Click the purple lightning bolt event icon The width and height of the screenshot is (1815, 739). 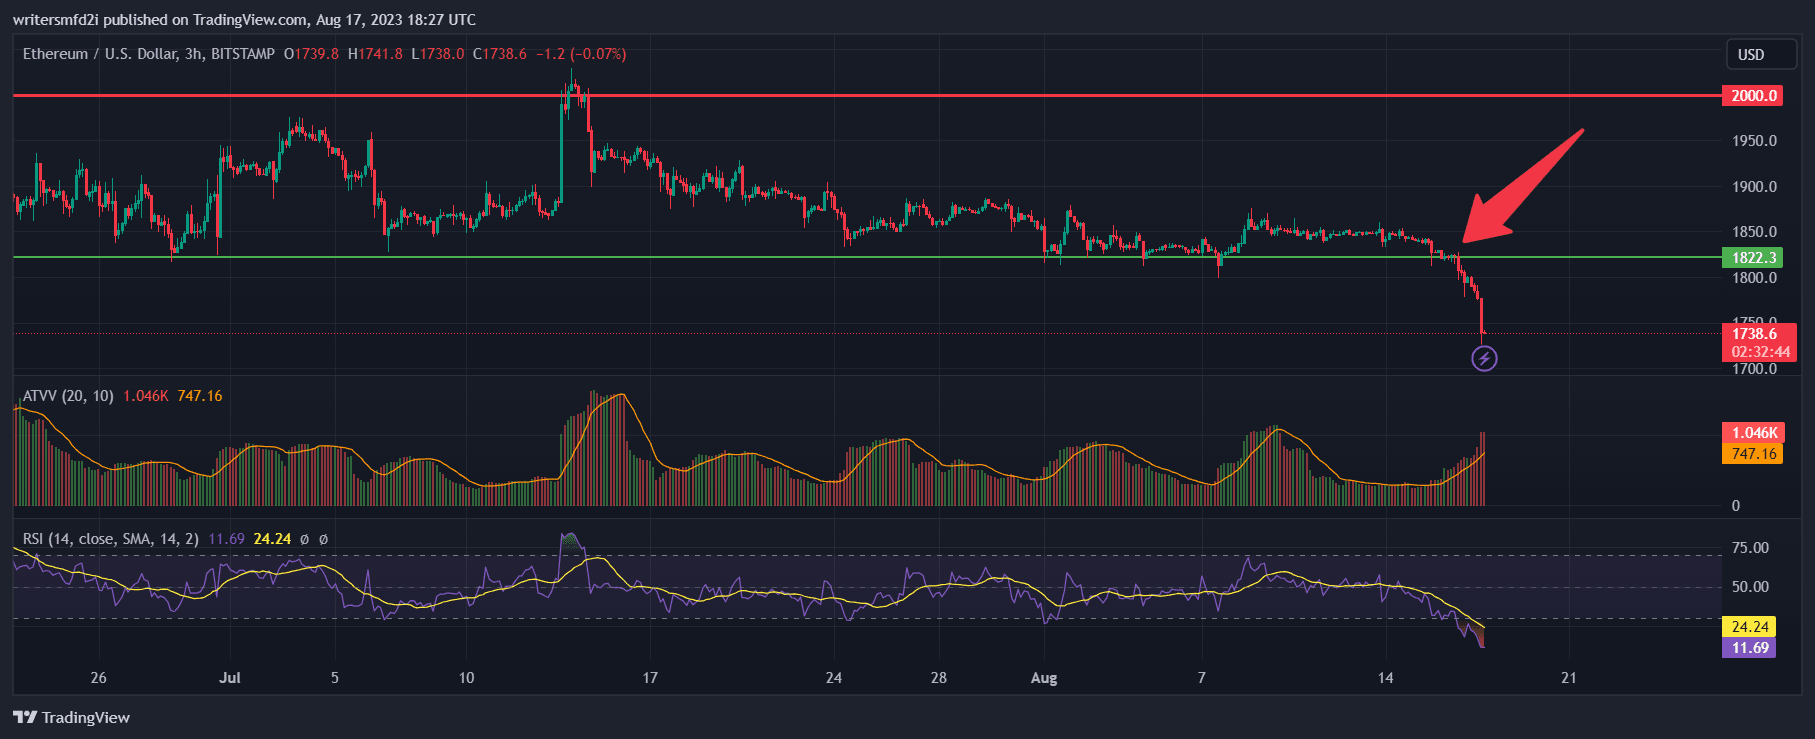point(1484,358)
